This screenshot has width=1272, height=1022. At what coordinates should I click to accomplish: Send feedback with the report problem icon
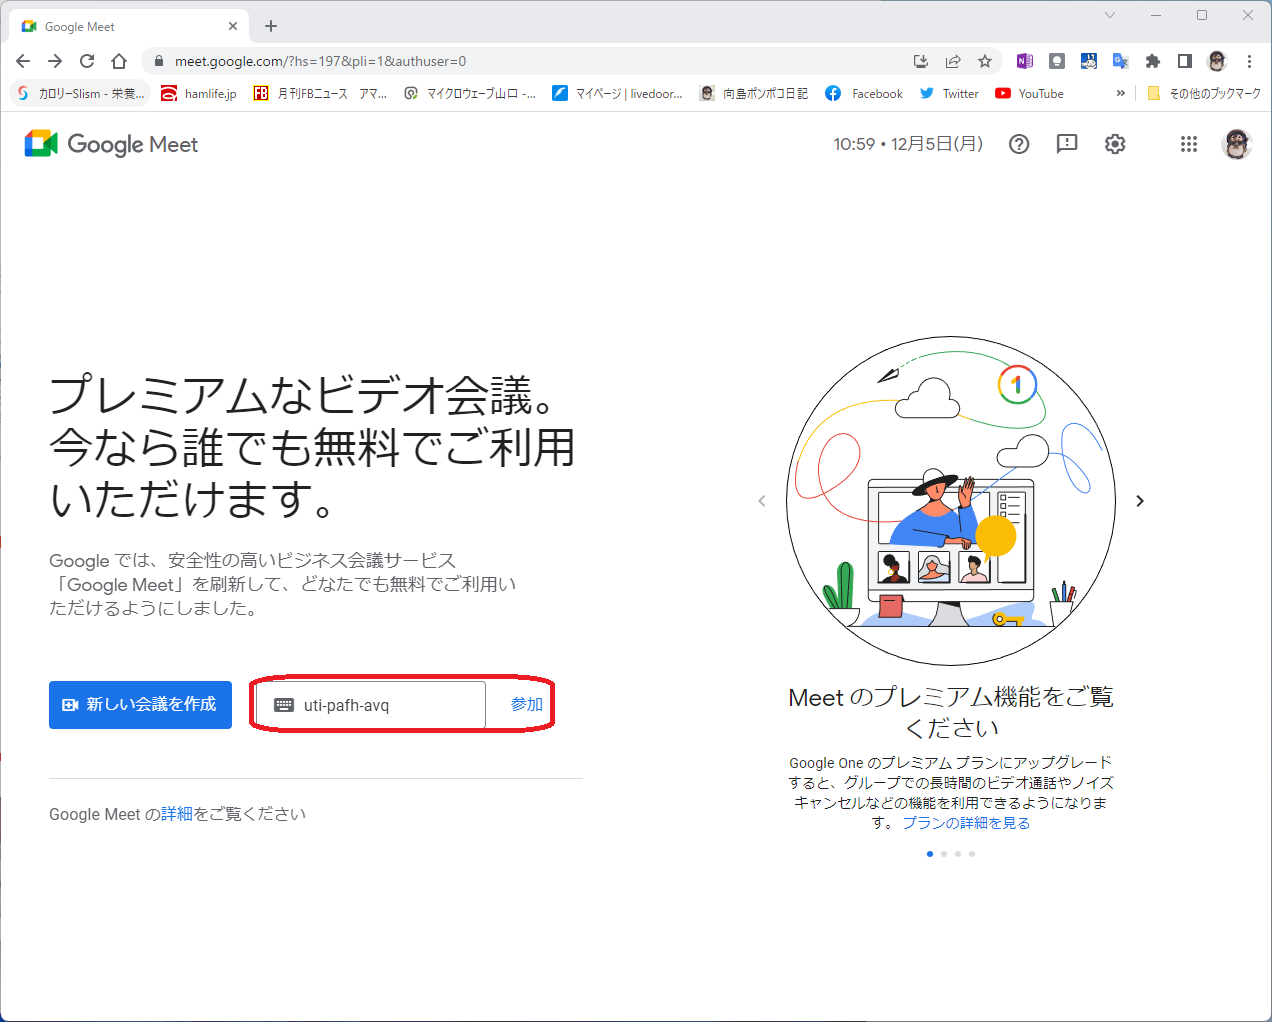[1067, 144]
